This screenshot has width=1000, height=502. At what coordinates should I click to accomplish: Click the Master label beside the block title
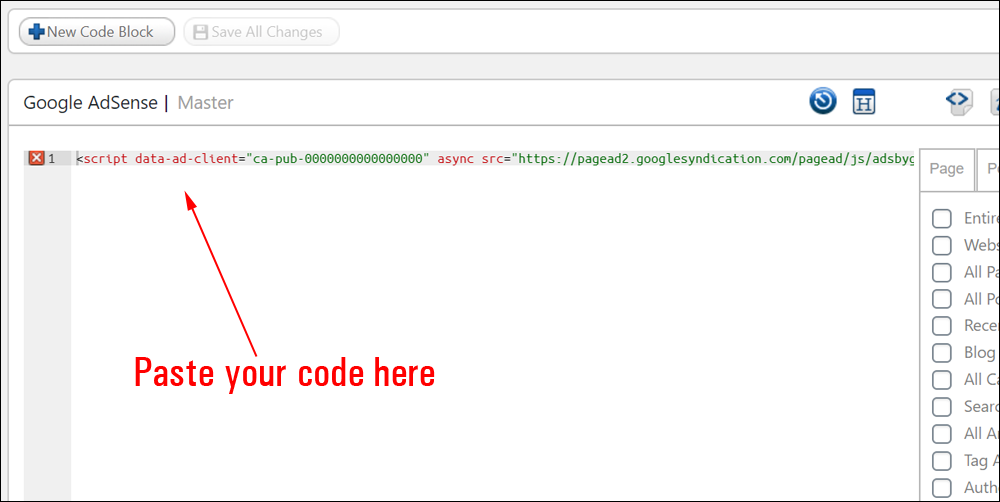(205, 103)
